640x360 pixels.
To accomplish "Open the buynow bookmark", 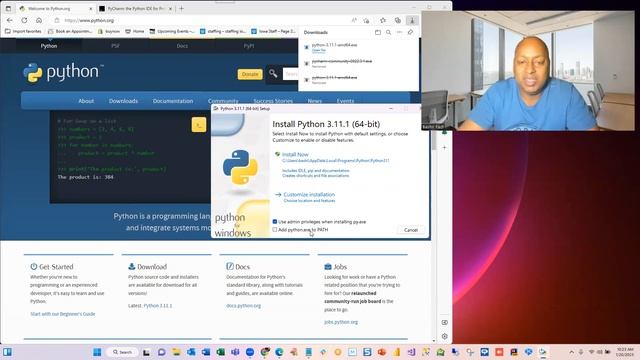I will [109, 31].
